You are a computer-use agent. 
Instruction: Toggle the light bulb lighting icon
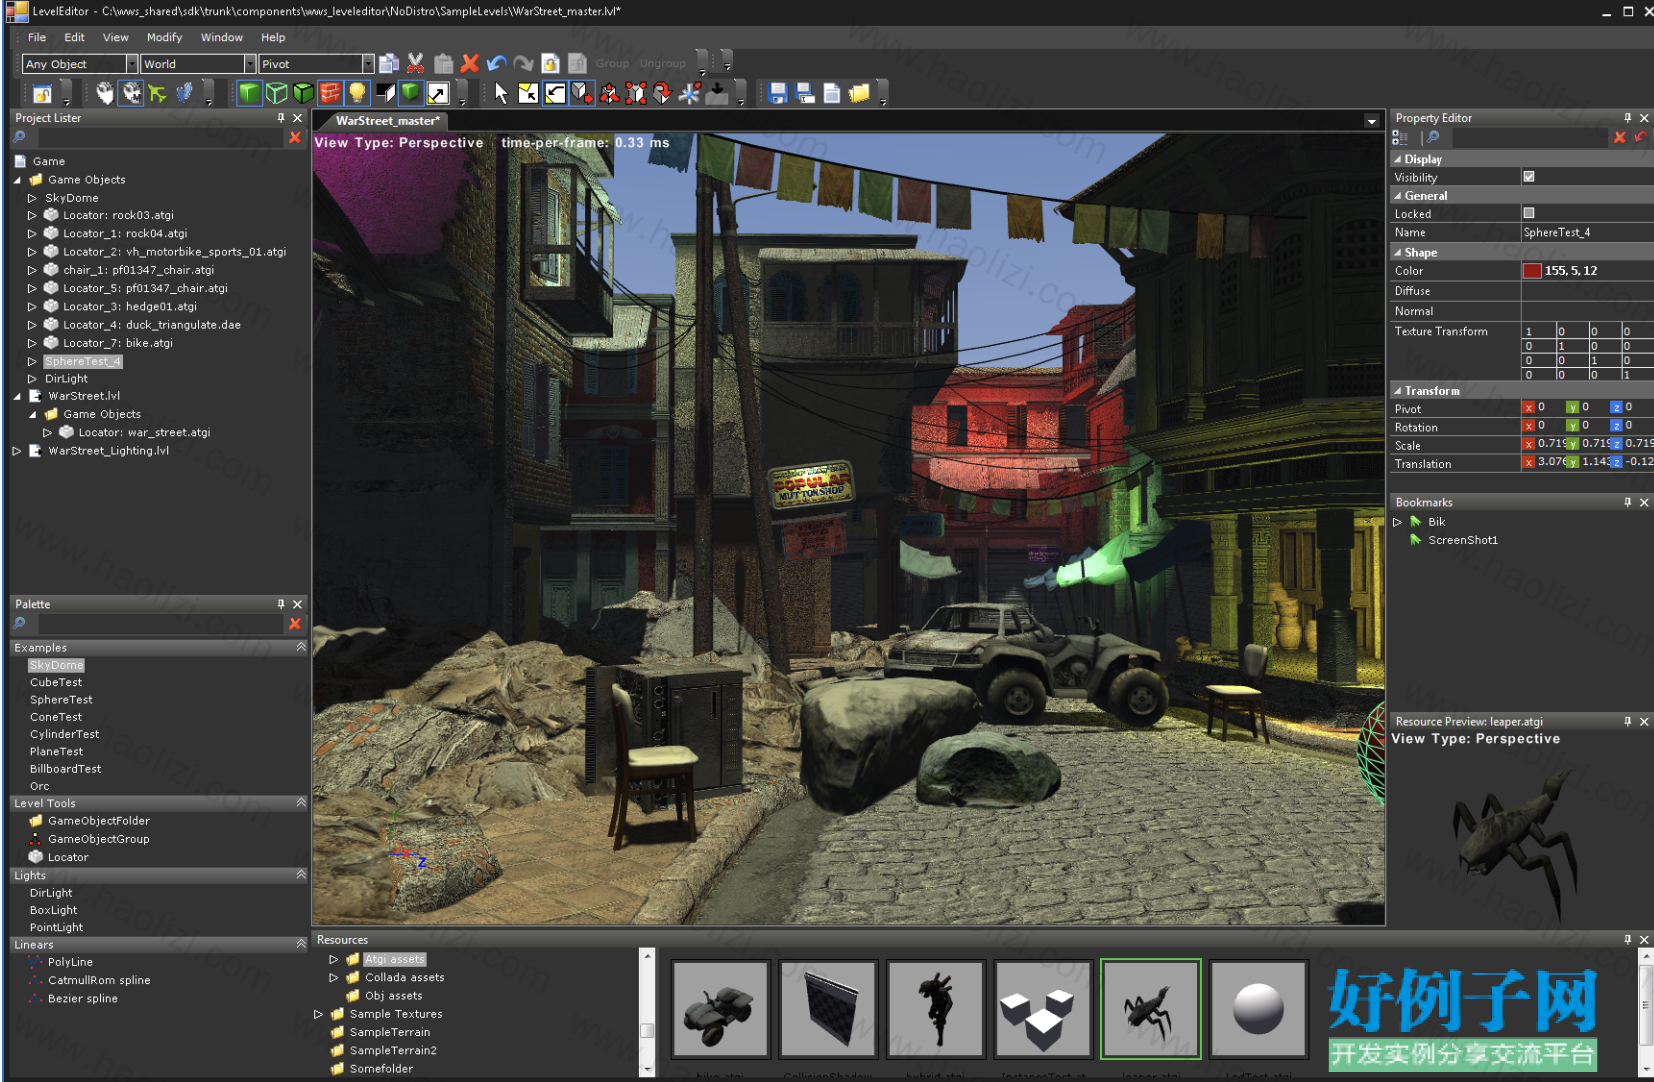357,93
